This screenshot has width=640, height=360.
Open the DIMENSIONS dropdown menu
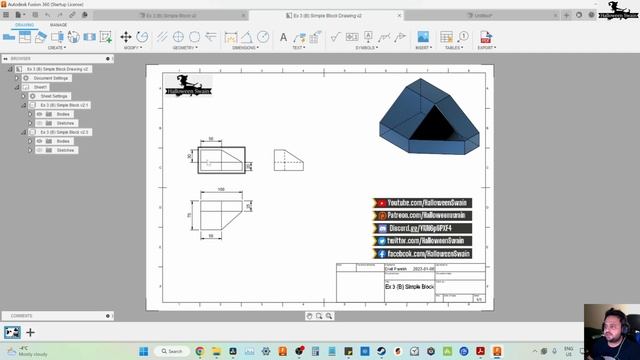[x=245, y=48]
